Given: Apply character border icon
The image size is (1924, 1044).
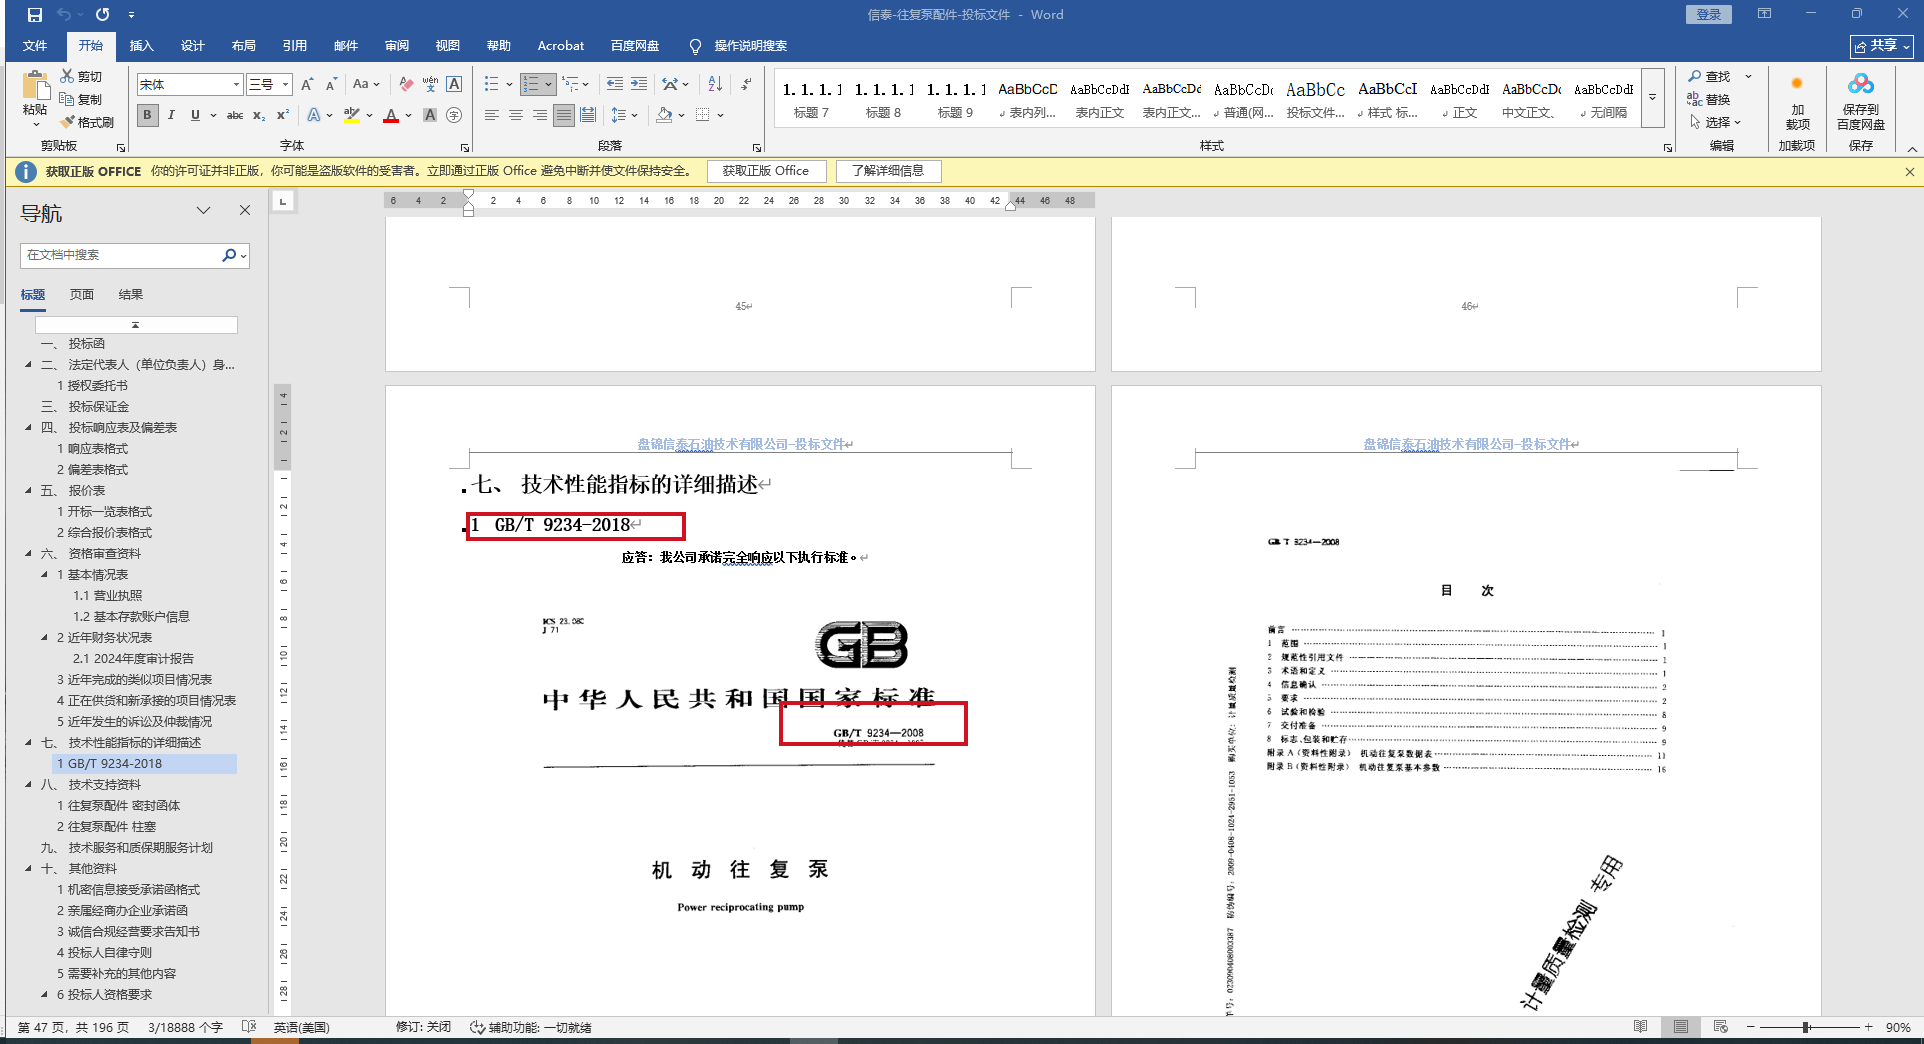Looking at the screenshot, I should click(x=454, y=84).
